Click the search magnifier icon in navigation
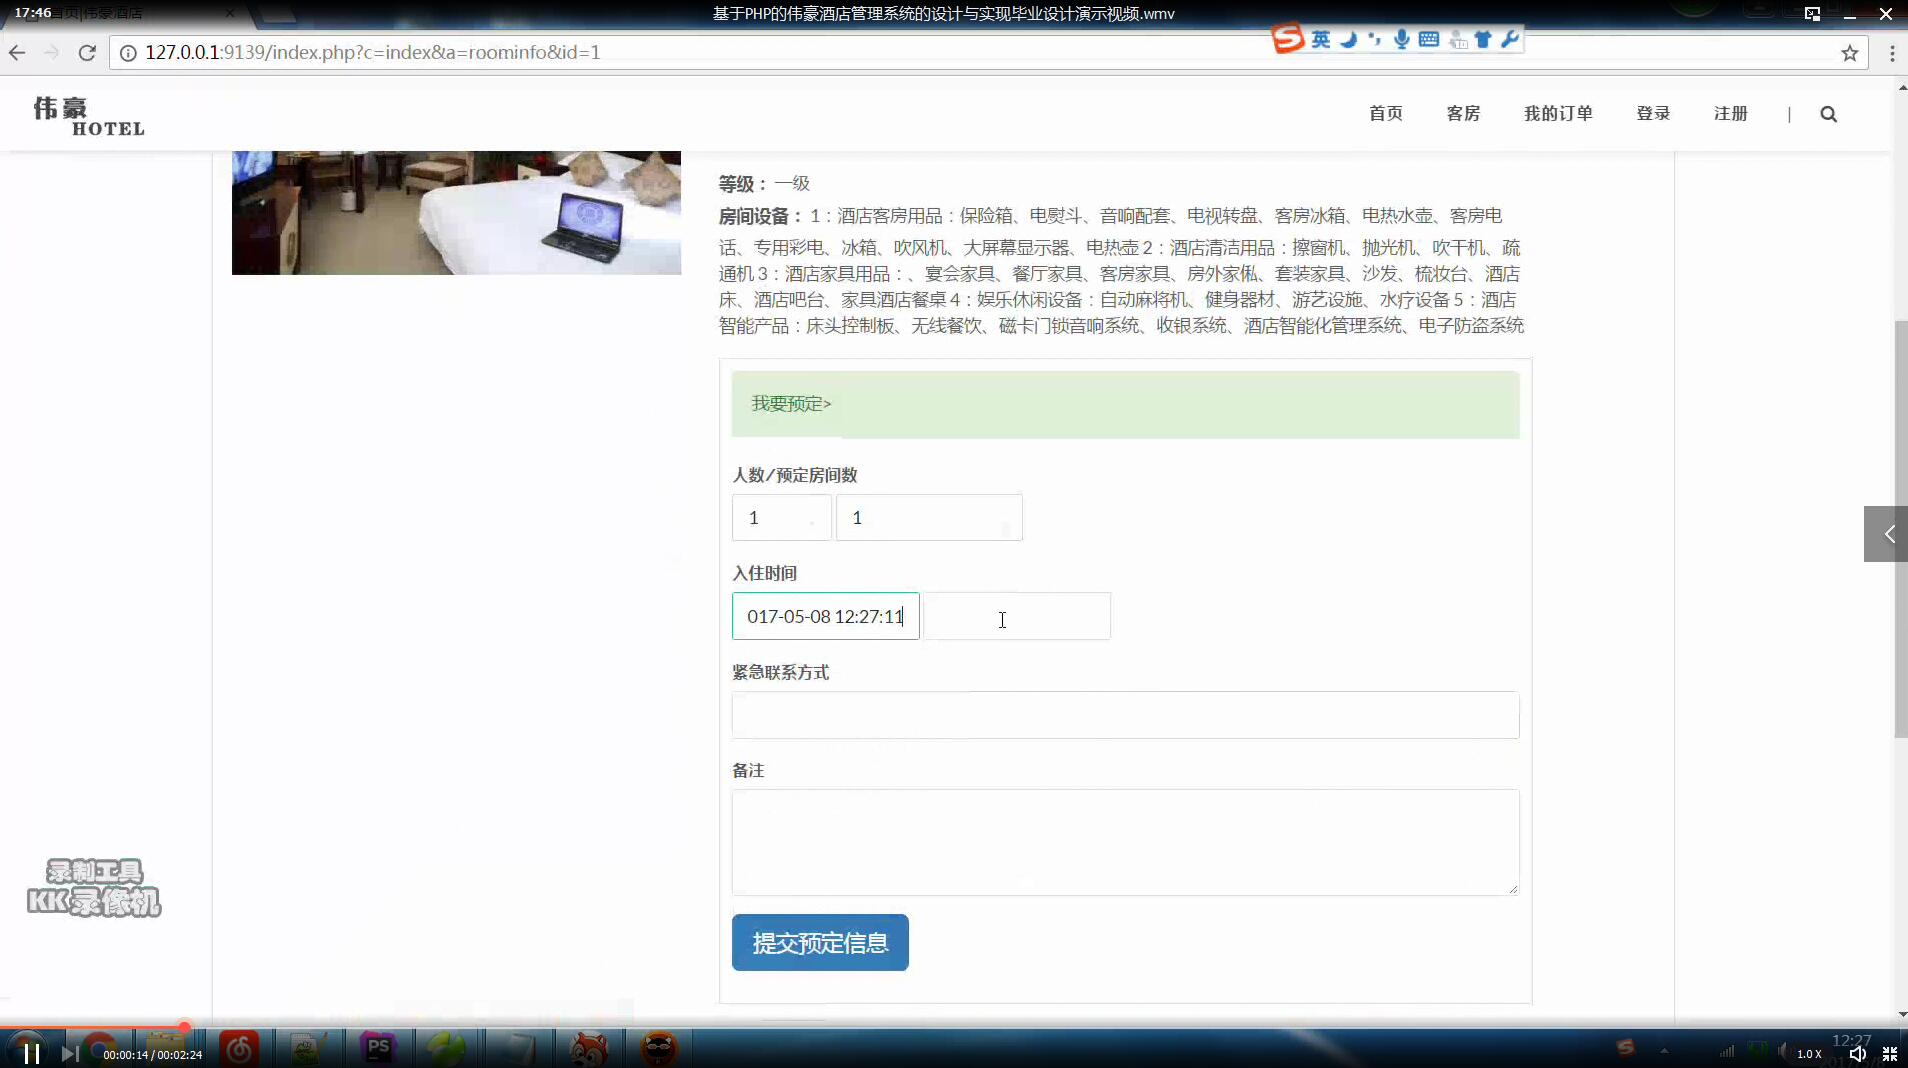Screen dimensions: 1908x1068 coord(1829,114)
